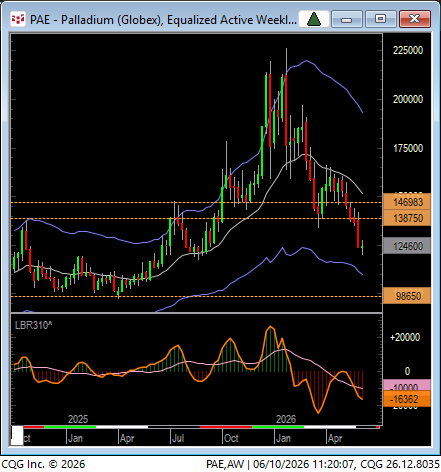441x472 pixels.
Task: Click the white scroll box at time axis start
Action: pyautogui.click(x=17, y=435)
